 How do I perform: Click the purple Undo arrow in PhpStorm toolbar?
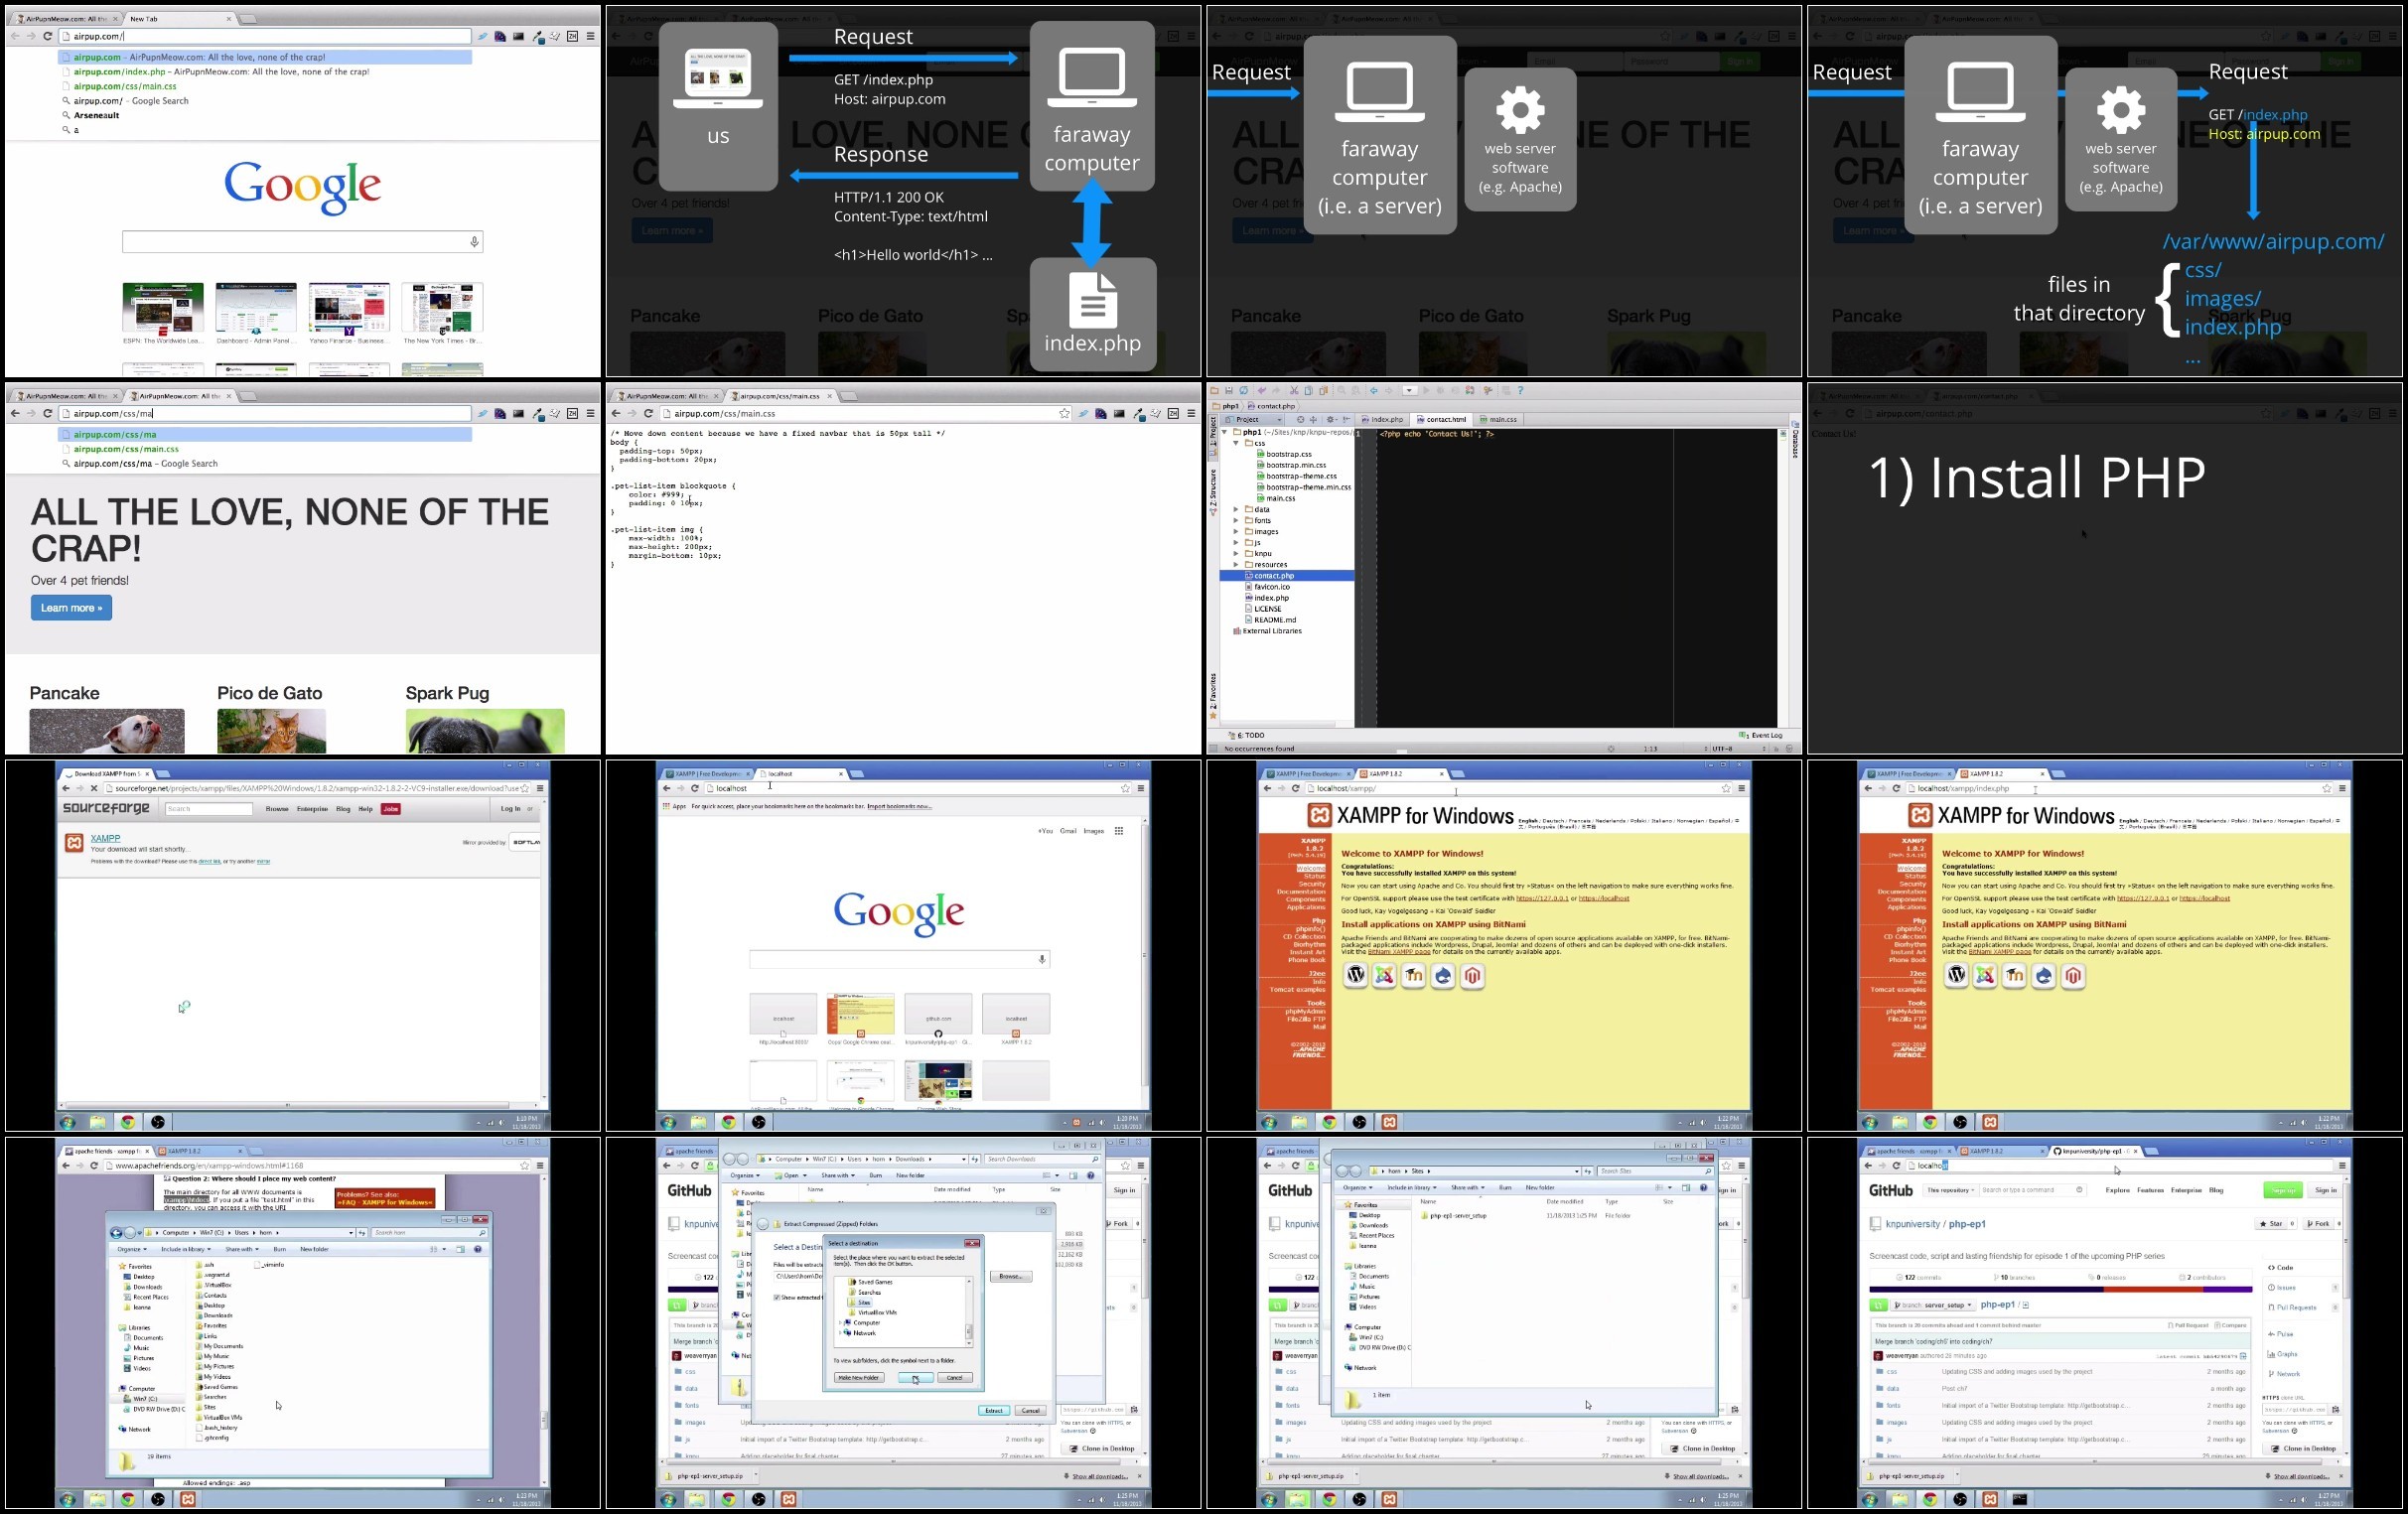click(x=1262, y=391)
